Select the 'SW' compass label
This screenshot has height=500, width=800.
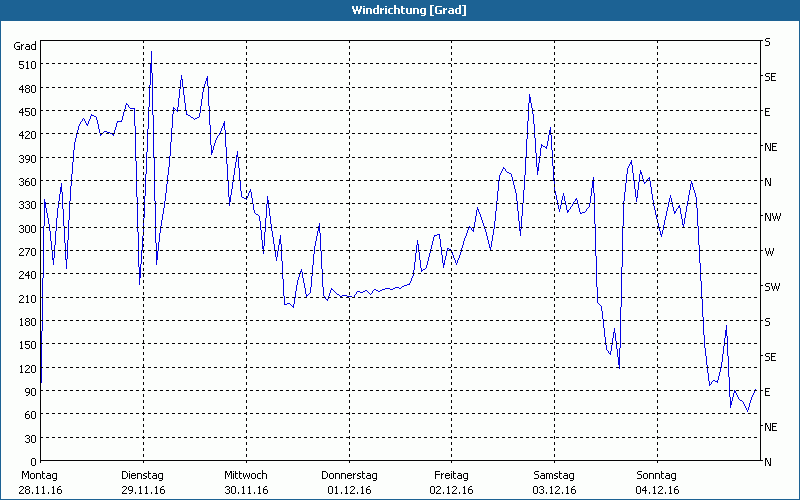coord(772,287)
